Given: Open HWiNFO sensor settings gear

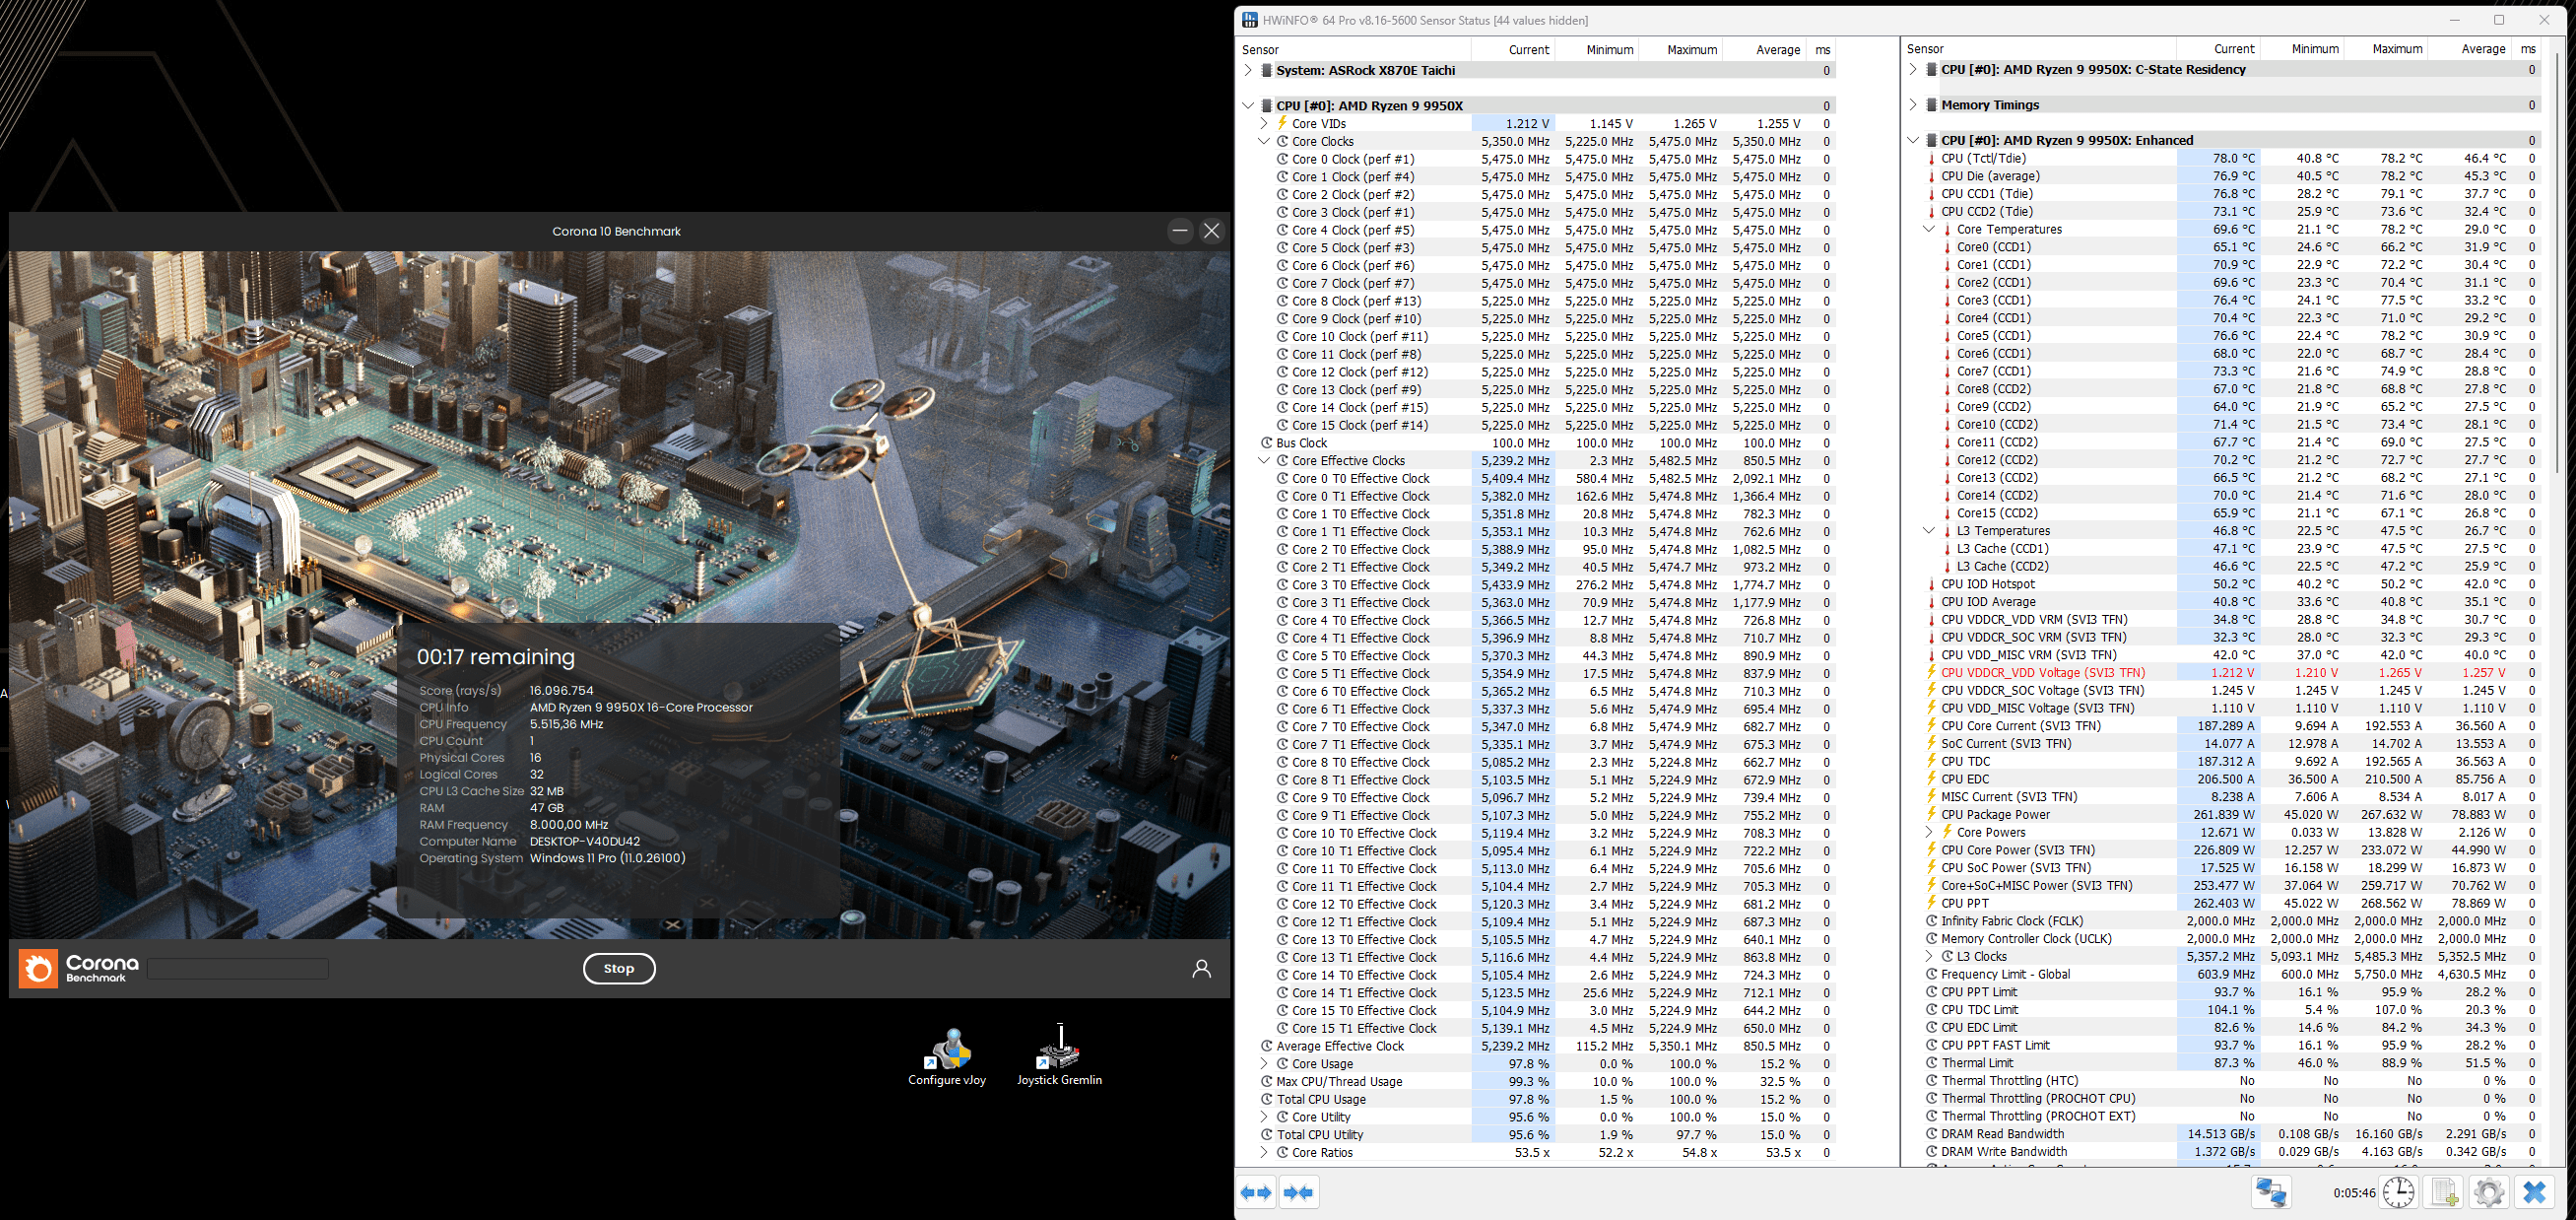Looking at the screenshot, I should [2488, 1192].
